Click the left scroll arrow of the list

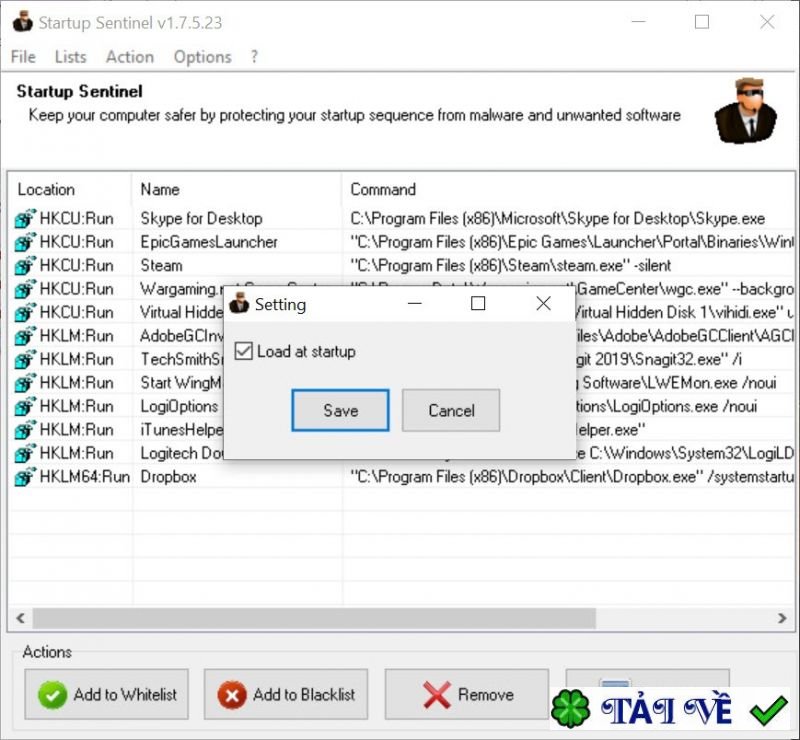[20, 618]
